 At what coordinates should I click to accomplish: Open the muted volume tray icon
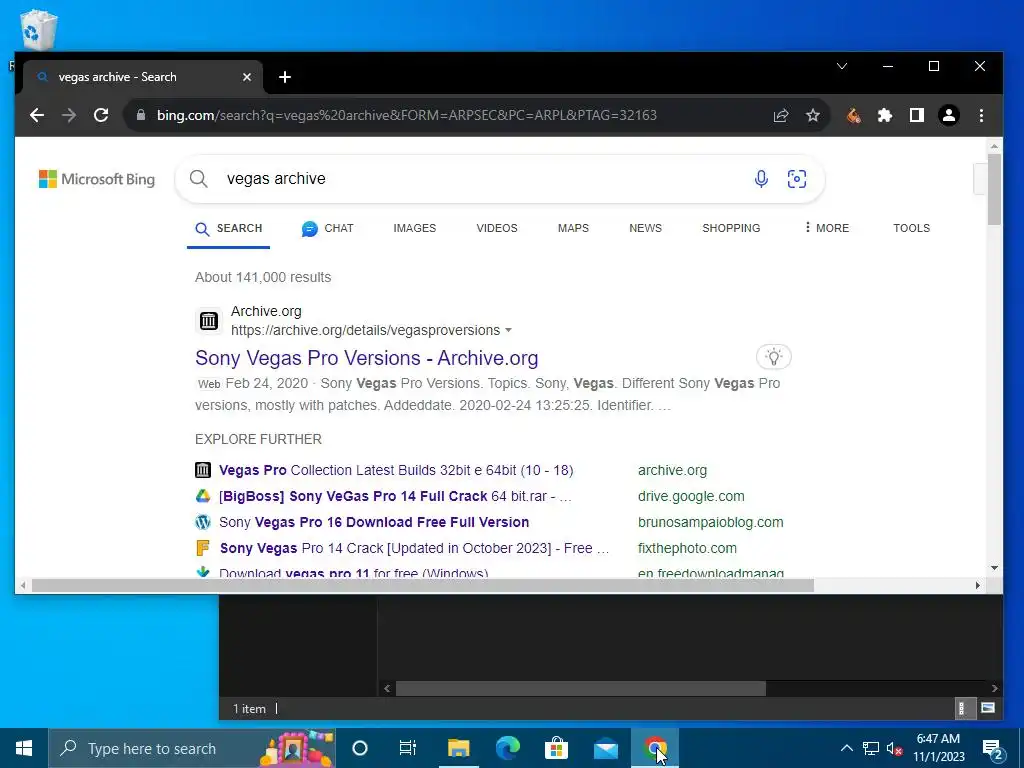pyautogui.click(x=895, y=748)
